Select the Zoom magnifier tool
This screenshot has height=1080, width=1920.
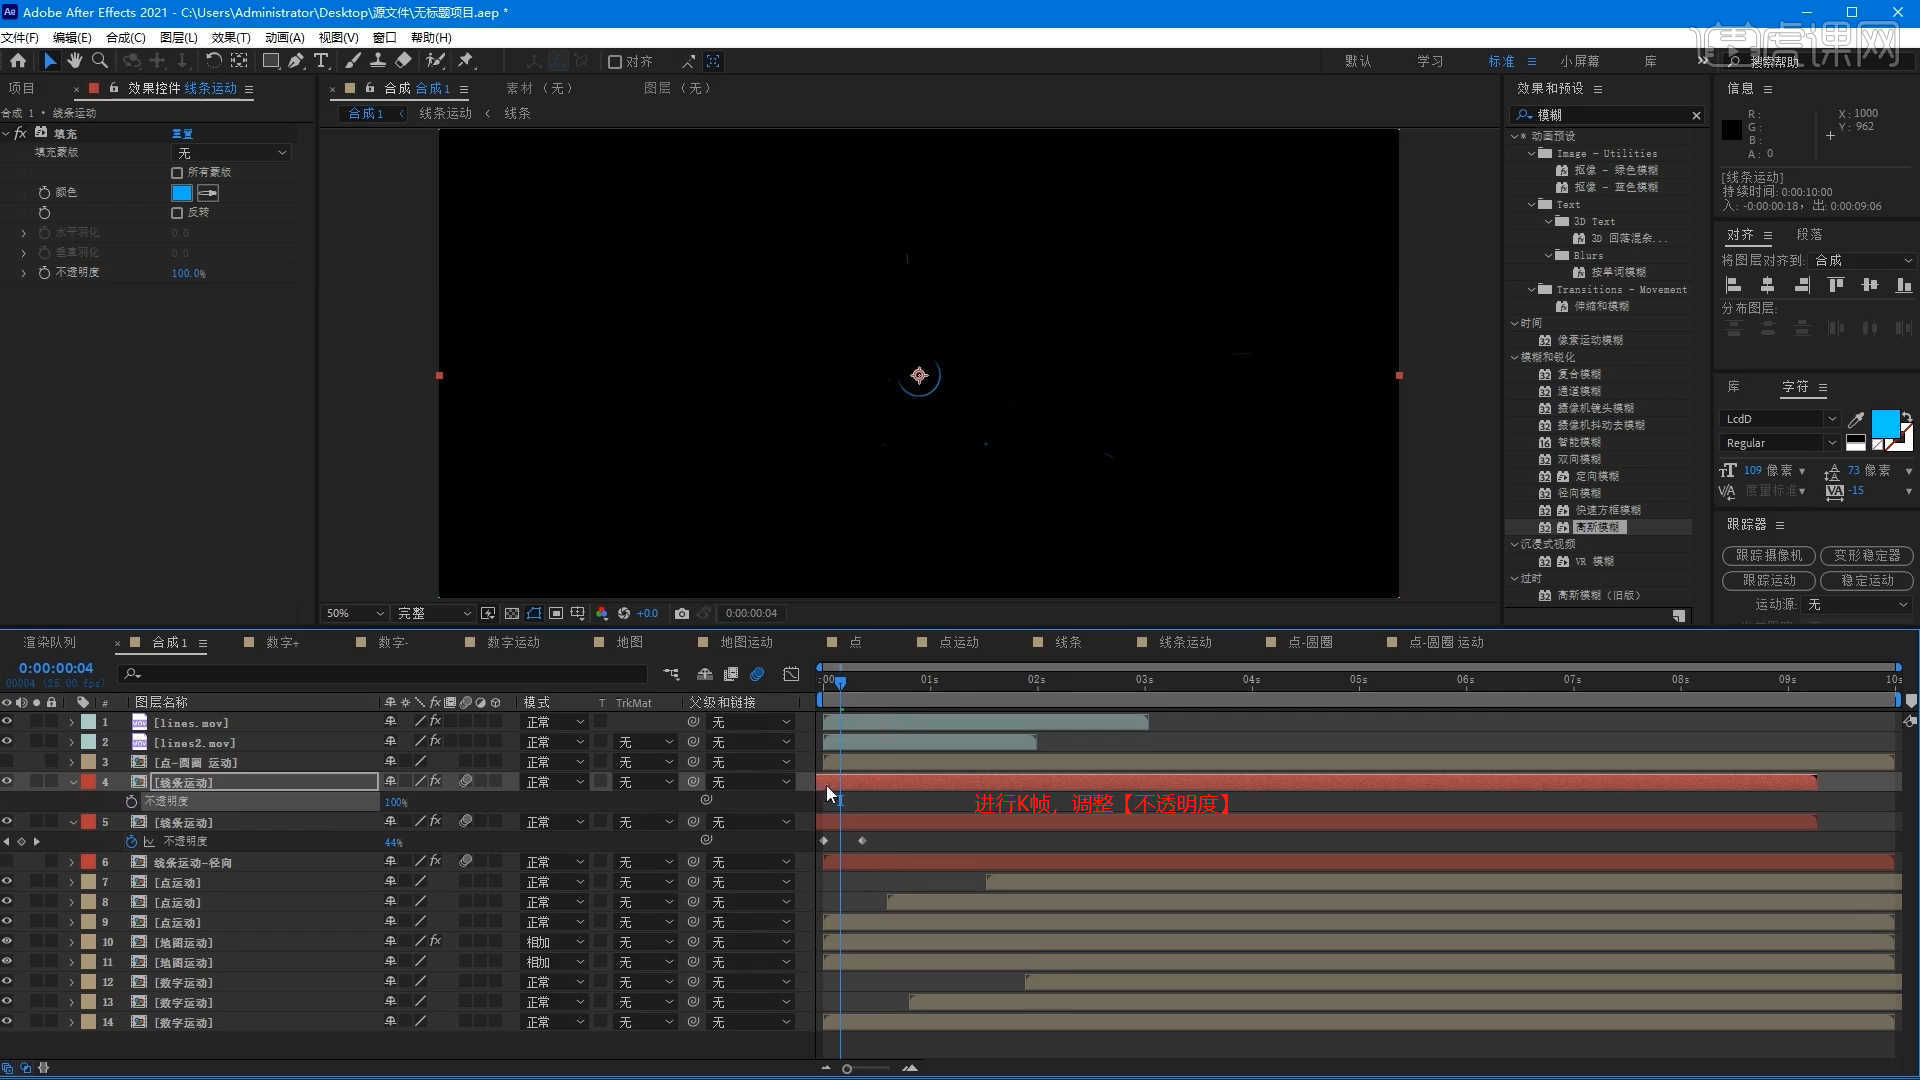[x=99, y=61]
